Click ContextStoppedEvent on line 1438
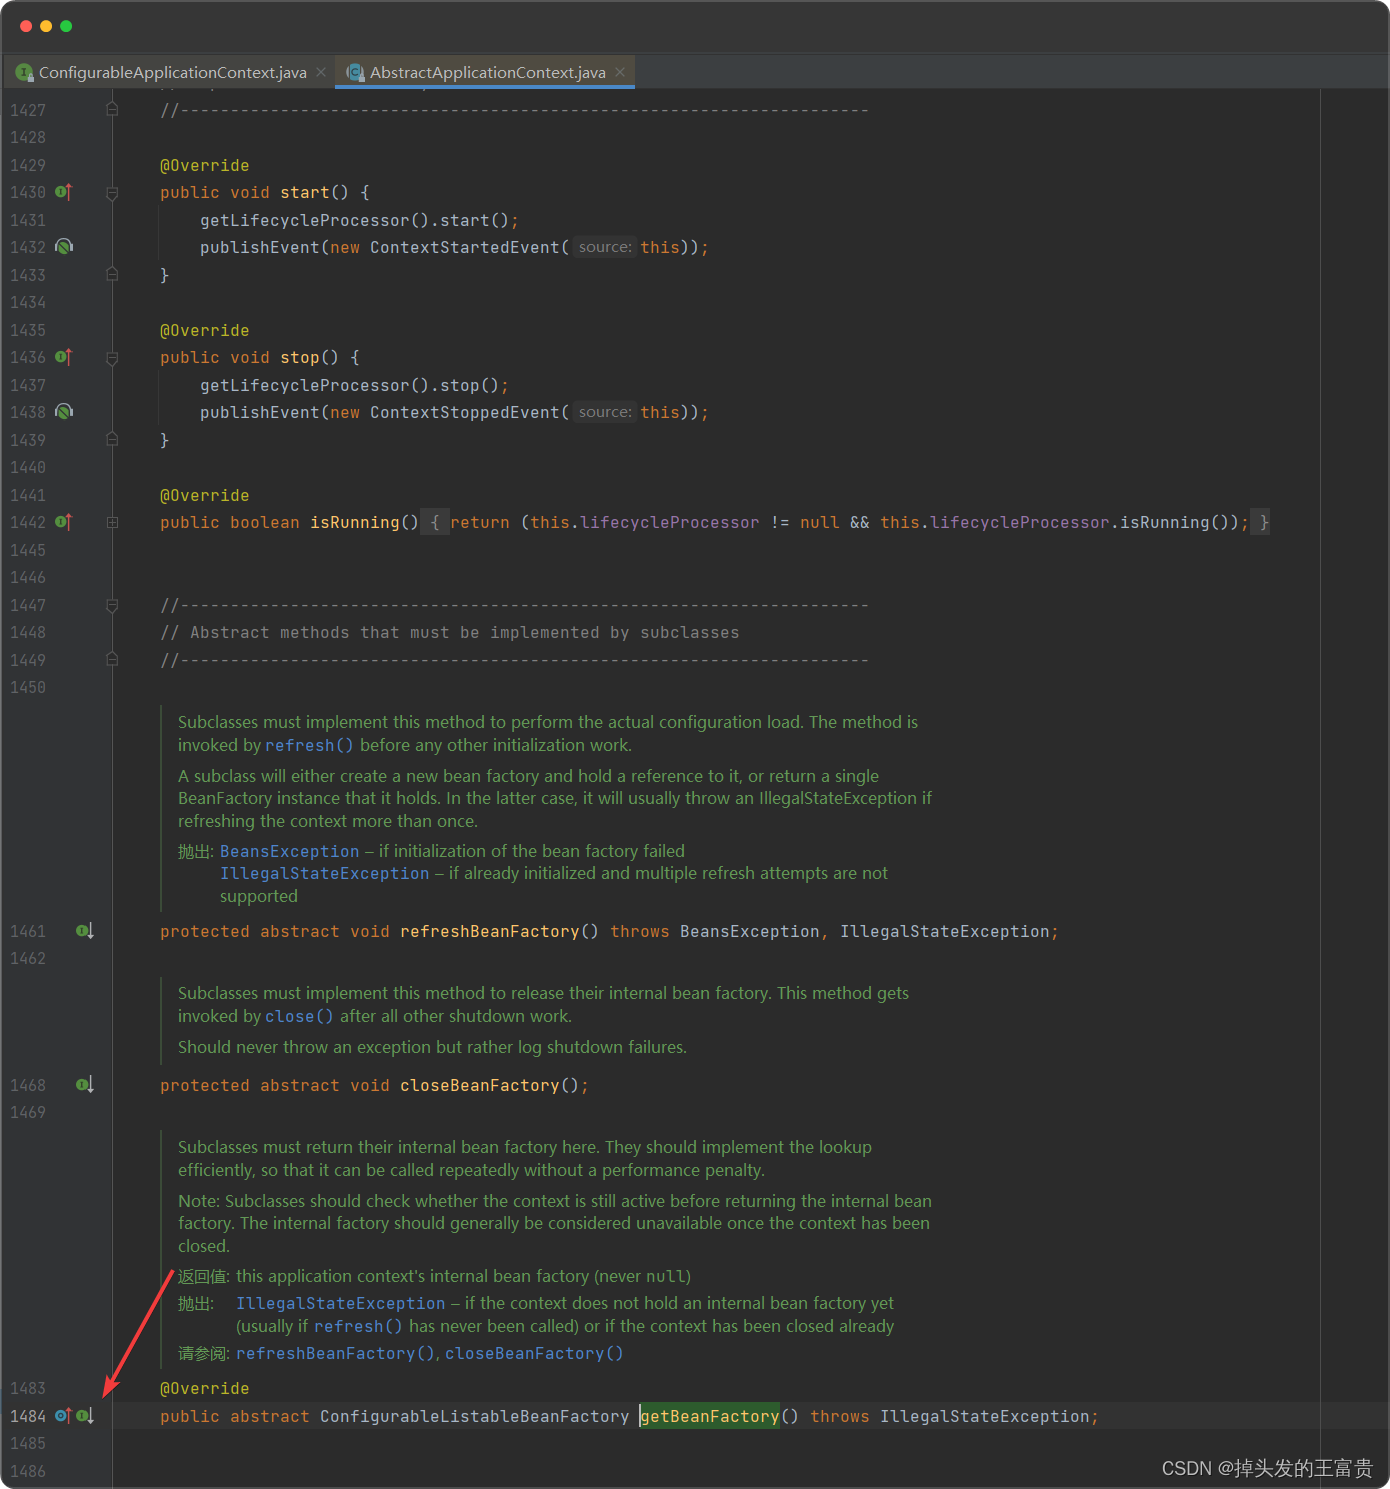 [464, 412]
